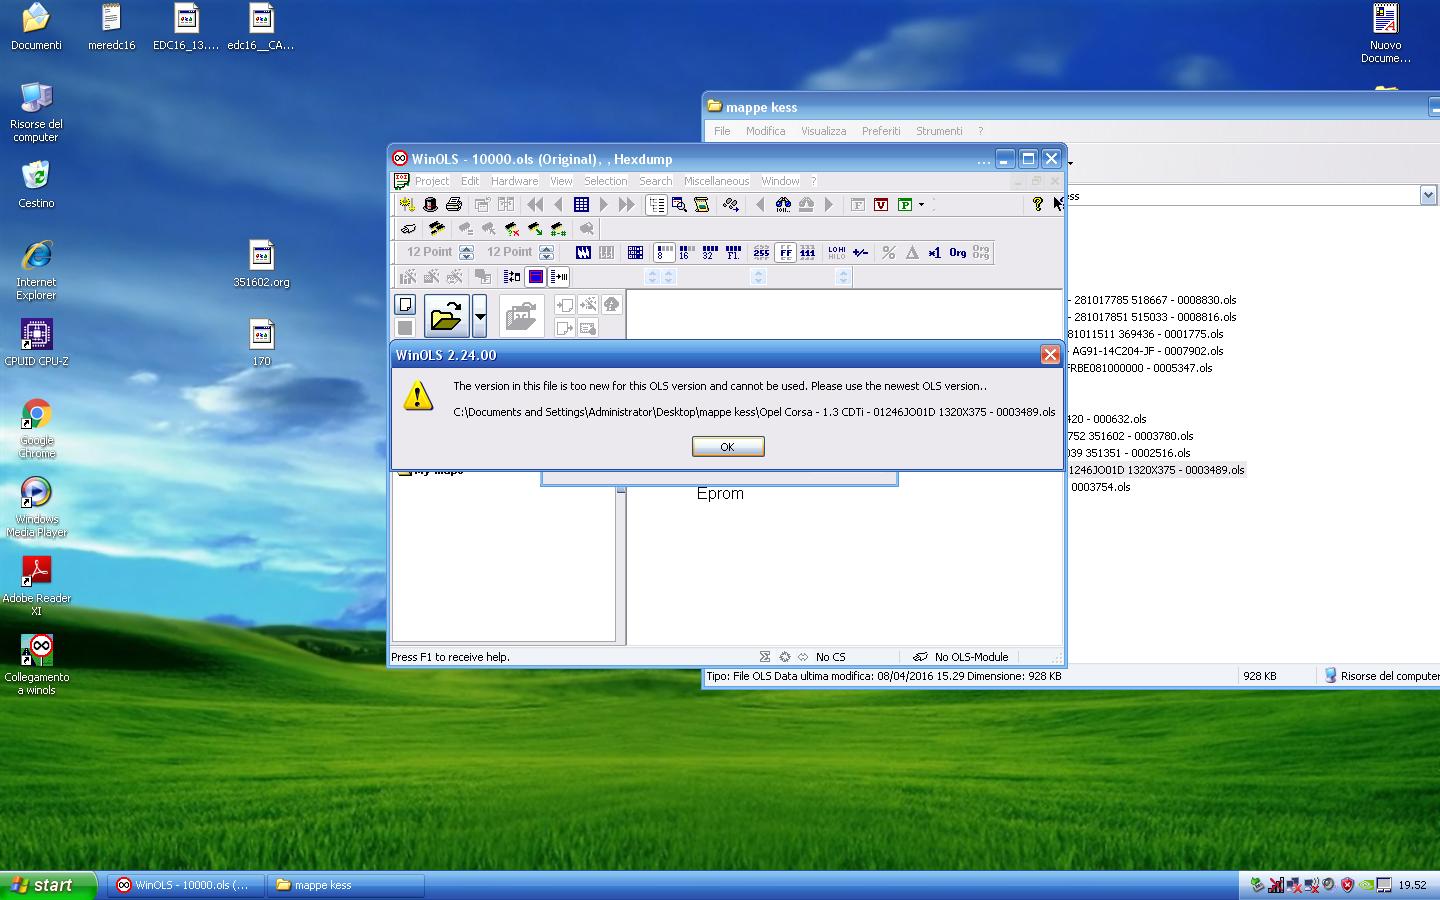Click the binoculars search icon

tap(783, 205)
